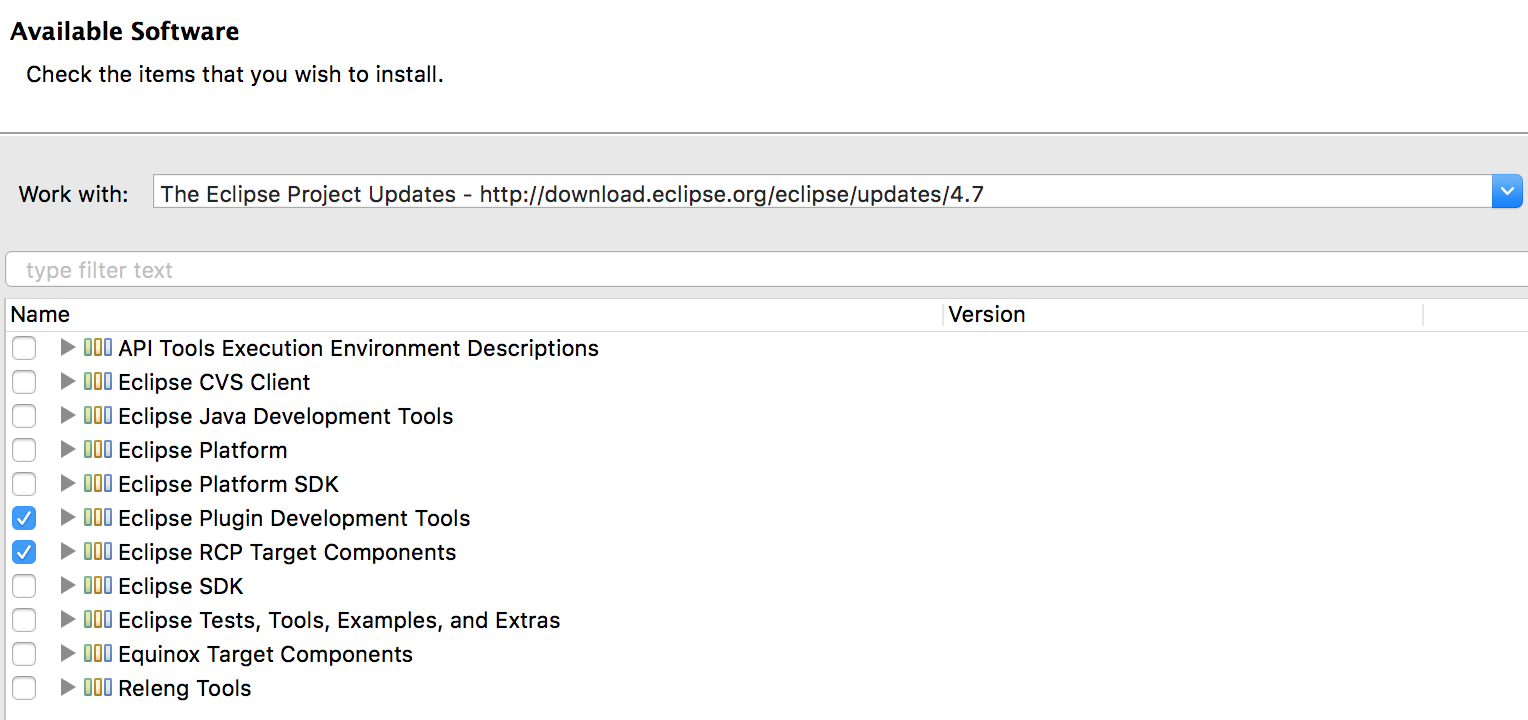Uncheck Eclipse Plugin Development Tools
1528x720 pixels.
click(24, 518)
